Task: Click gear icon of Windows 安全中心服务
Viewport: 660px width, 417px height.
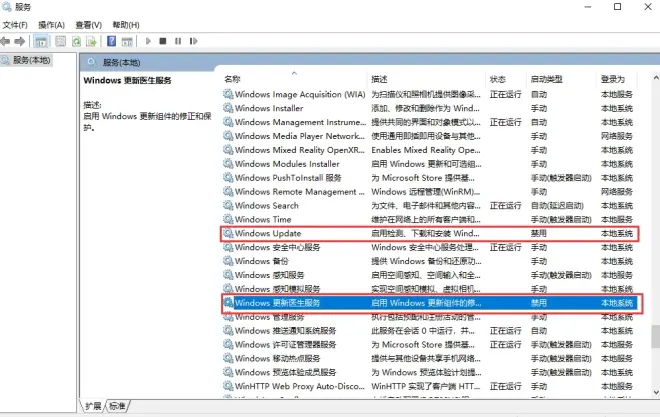Action: (x=228, y=247)
